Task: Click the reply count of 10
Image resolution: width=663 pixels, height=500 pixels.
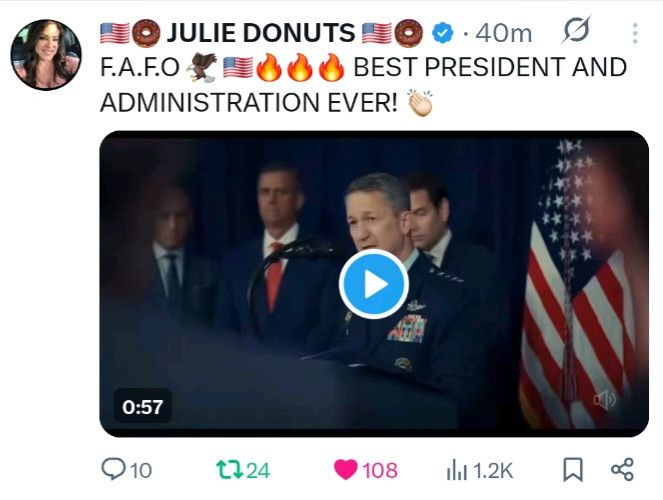Action: [x=141, y=470]
